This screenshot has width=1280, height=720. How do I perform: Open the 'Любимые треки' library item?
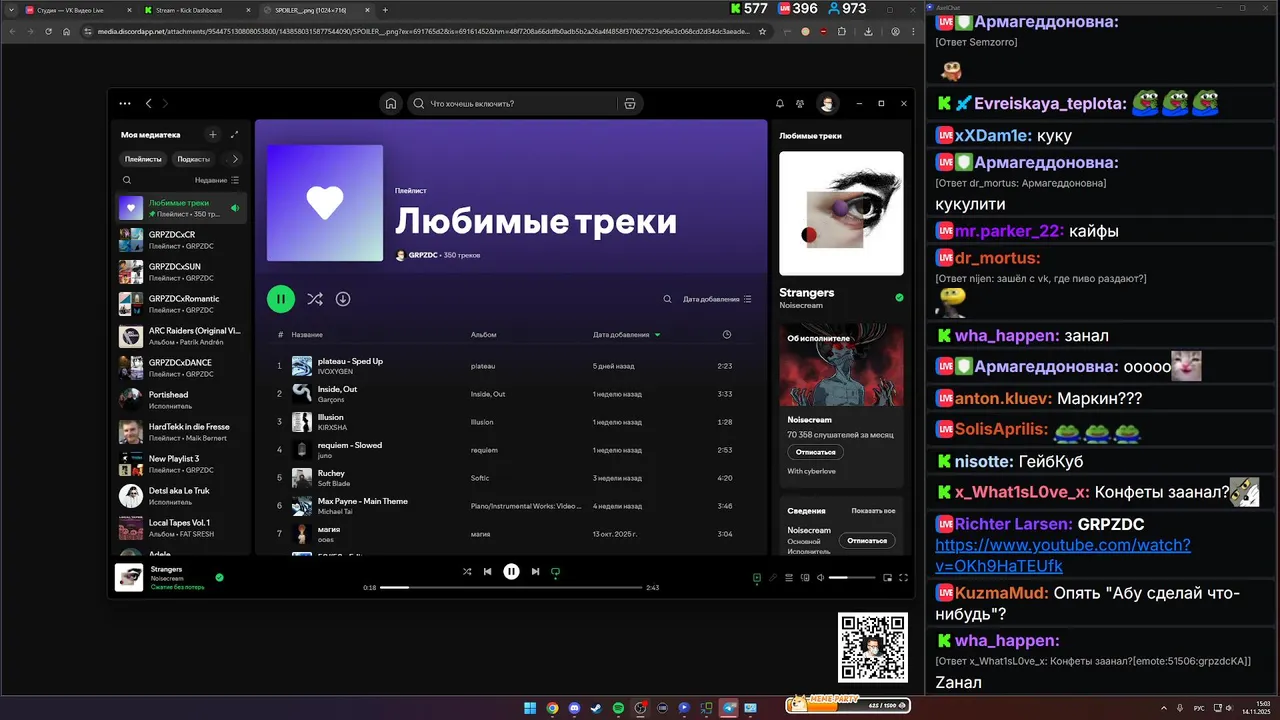point(180,208)
